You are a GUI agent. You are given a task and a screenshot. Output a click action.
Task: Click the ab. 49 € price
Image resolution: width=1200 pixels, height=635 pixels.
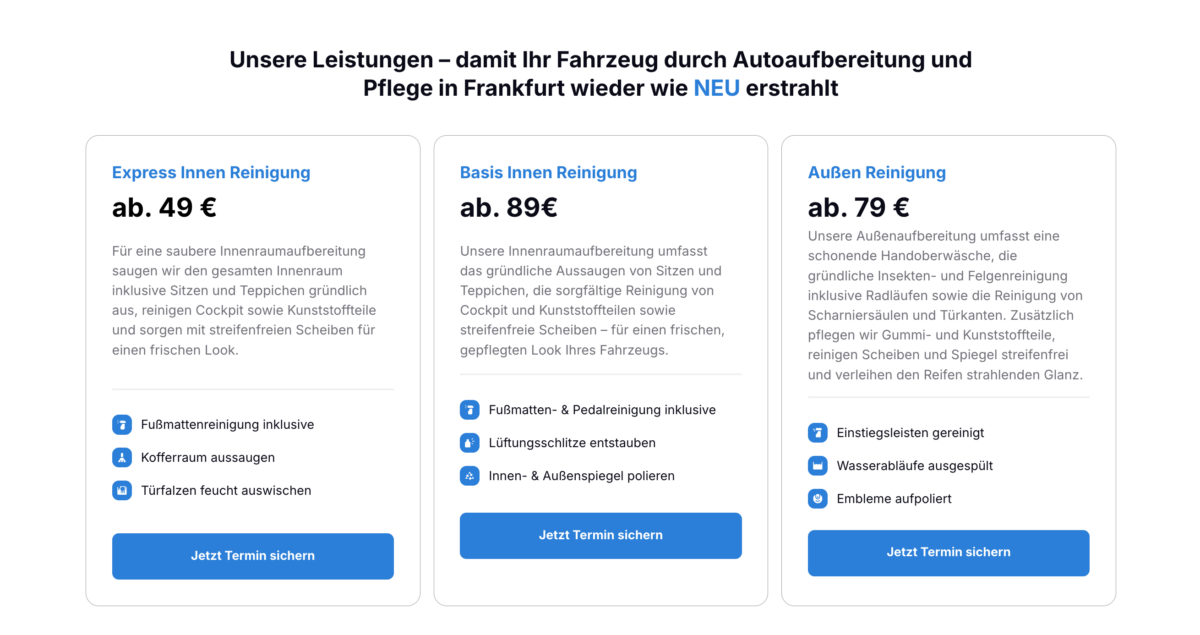[164, 208]
